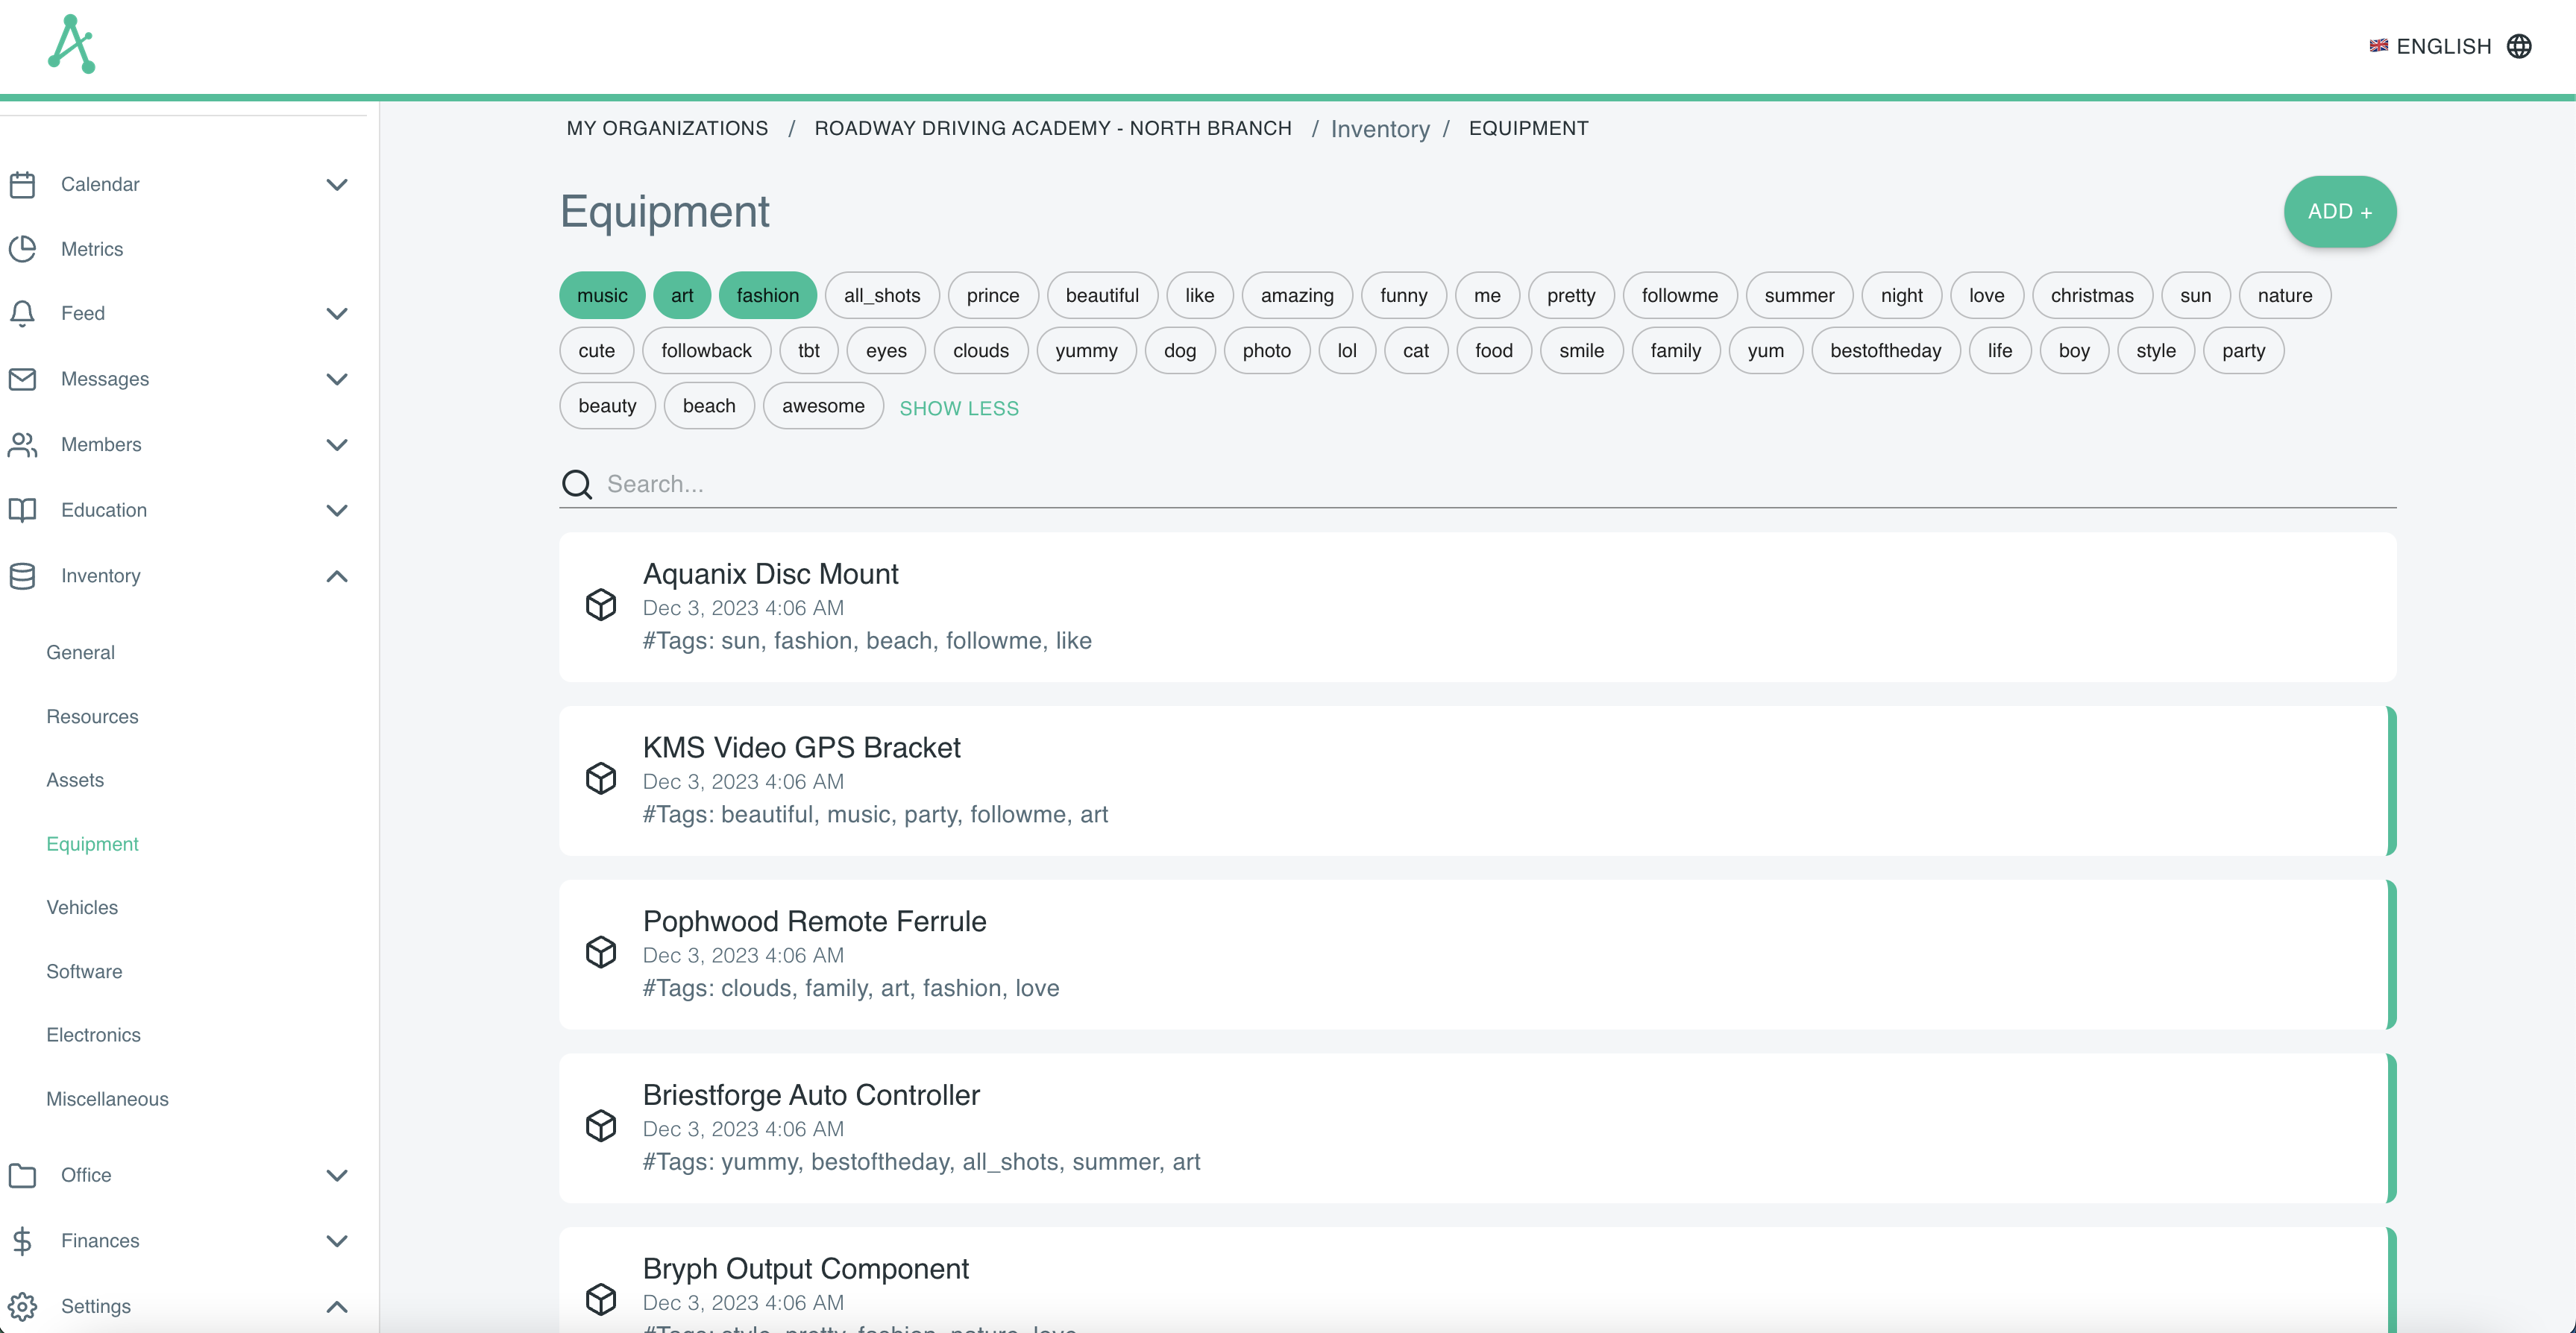Screen dimensions: 2576x1333
Task: Expand the Finances section chevron
Action: [337, 1241]
